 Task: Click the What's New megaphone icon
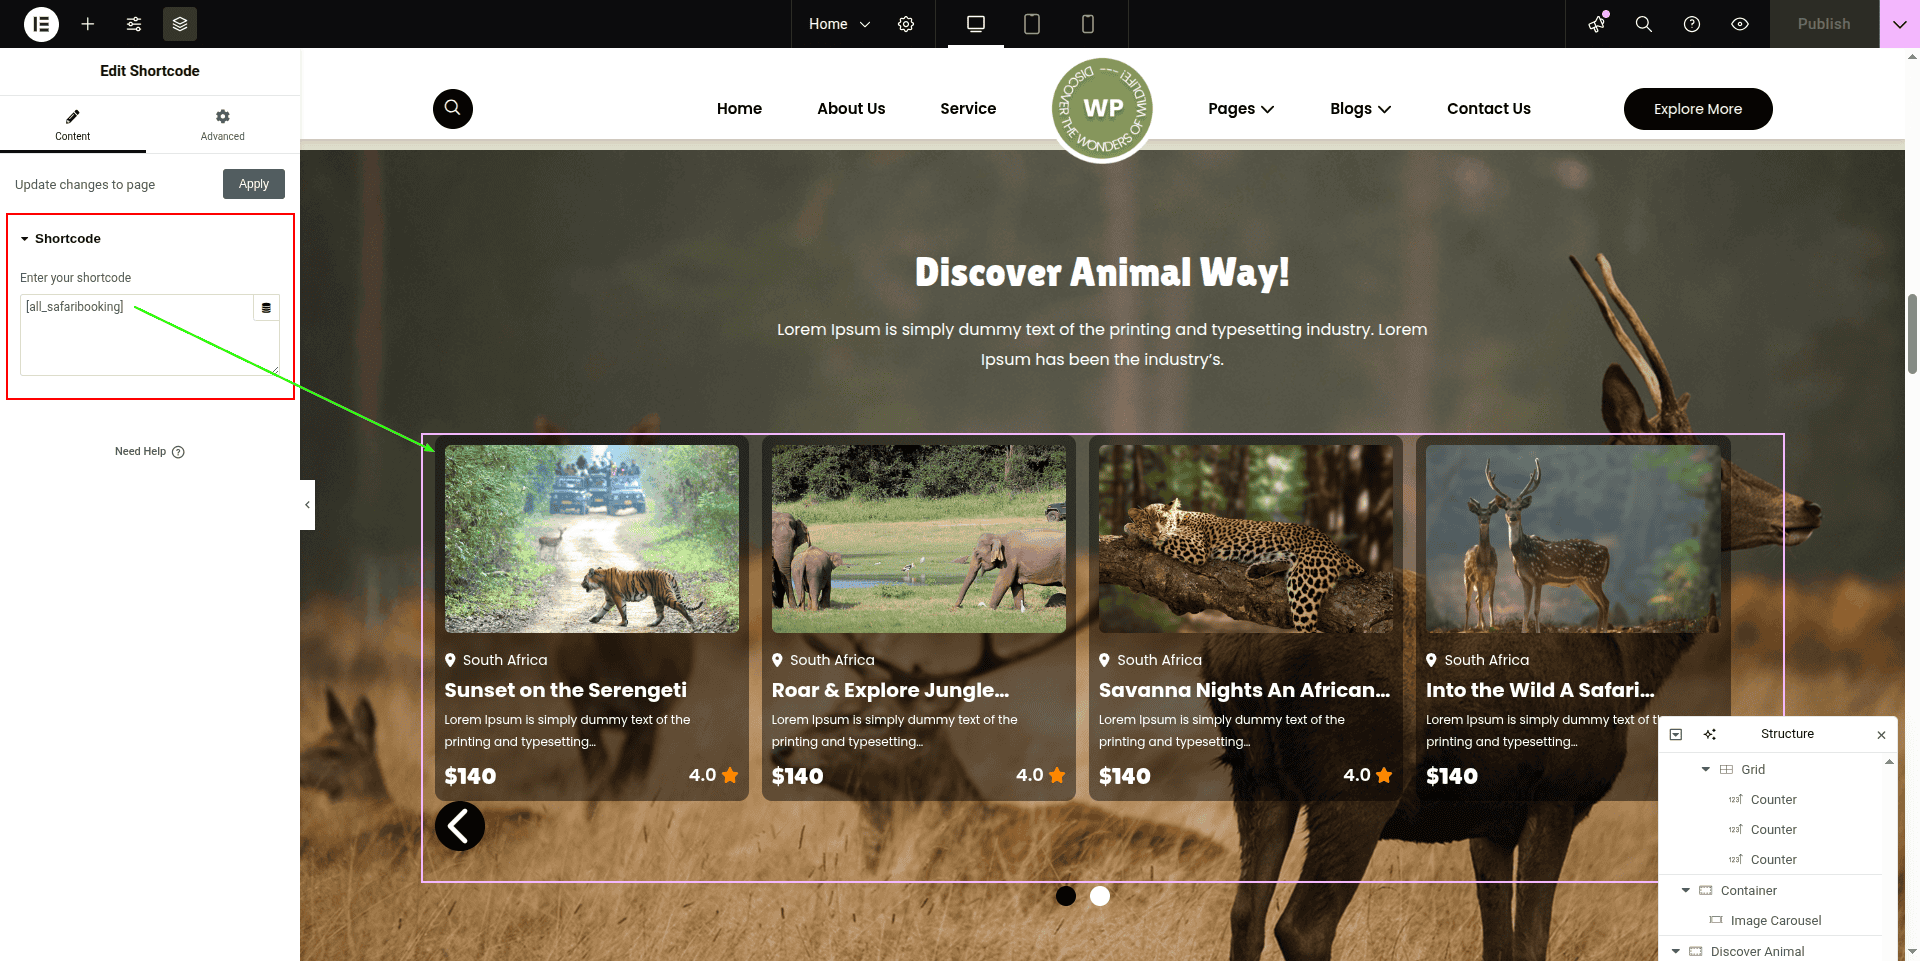(1597, 24)
